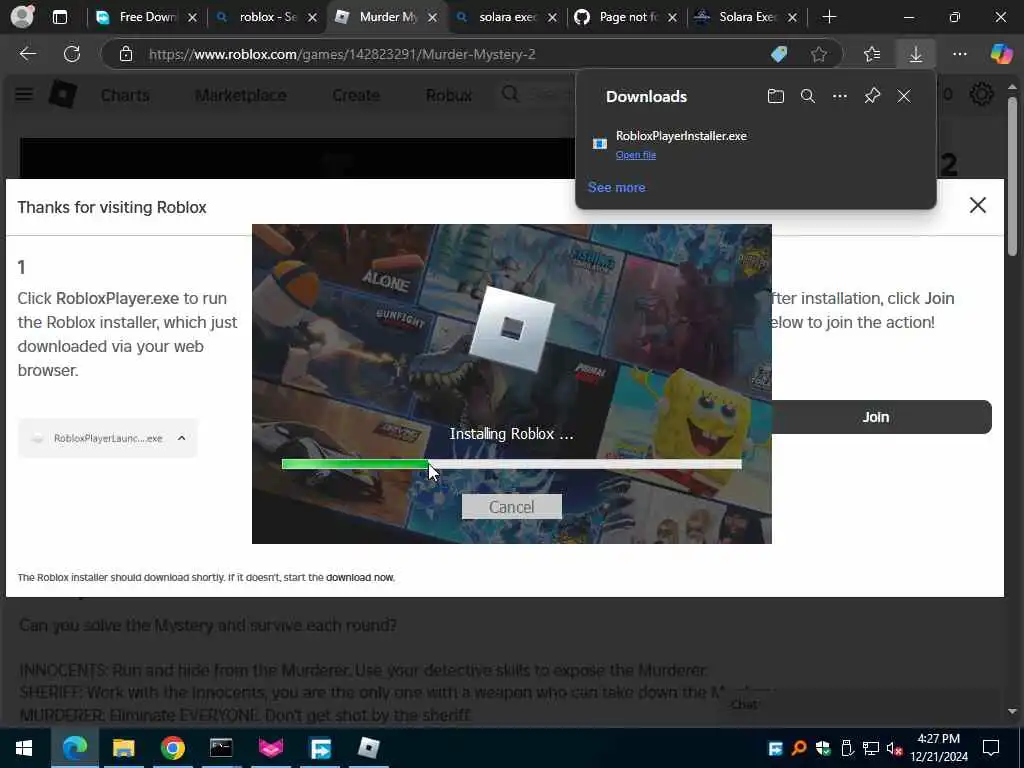The image size is (1024, 768).
Task: Open Robux in Roblox navigation
Action: 449,95
